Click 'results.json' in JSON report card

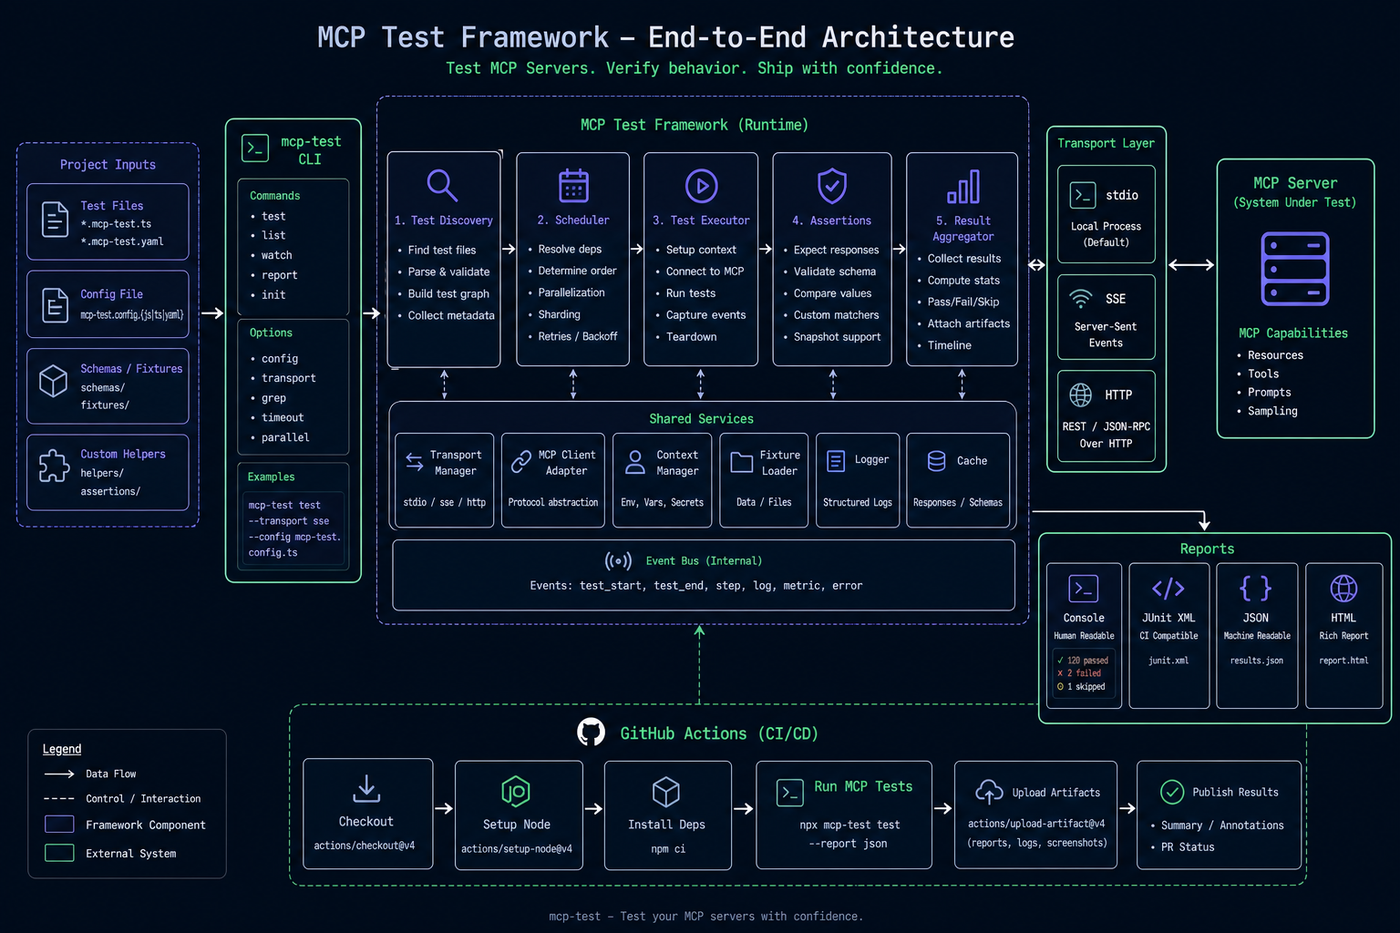1257,660
